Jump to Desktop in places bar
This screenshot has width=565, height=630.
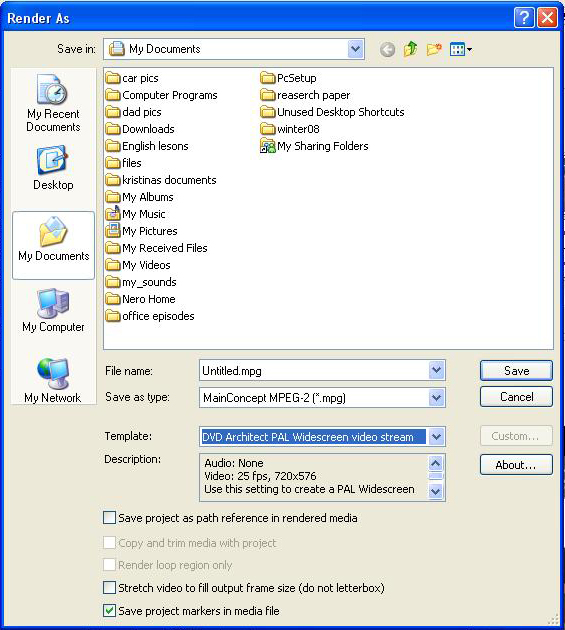[x=53, y=168]
